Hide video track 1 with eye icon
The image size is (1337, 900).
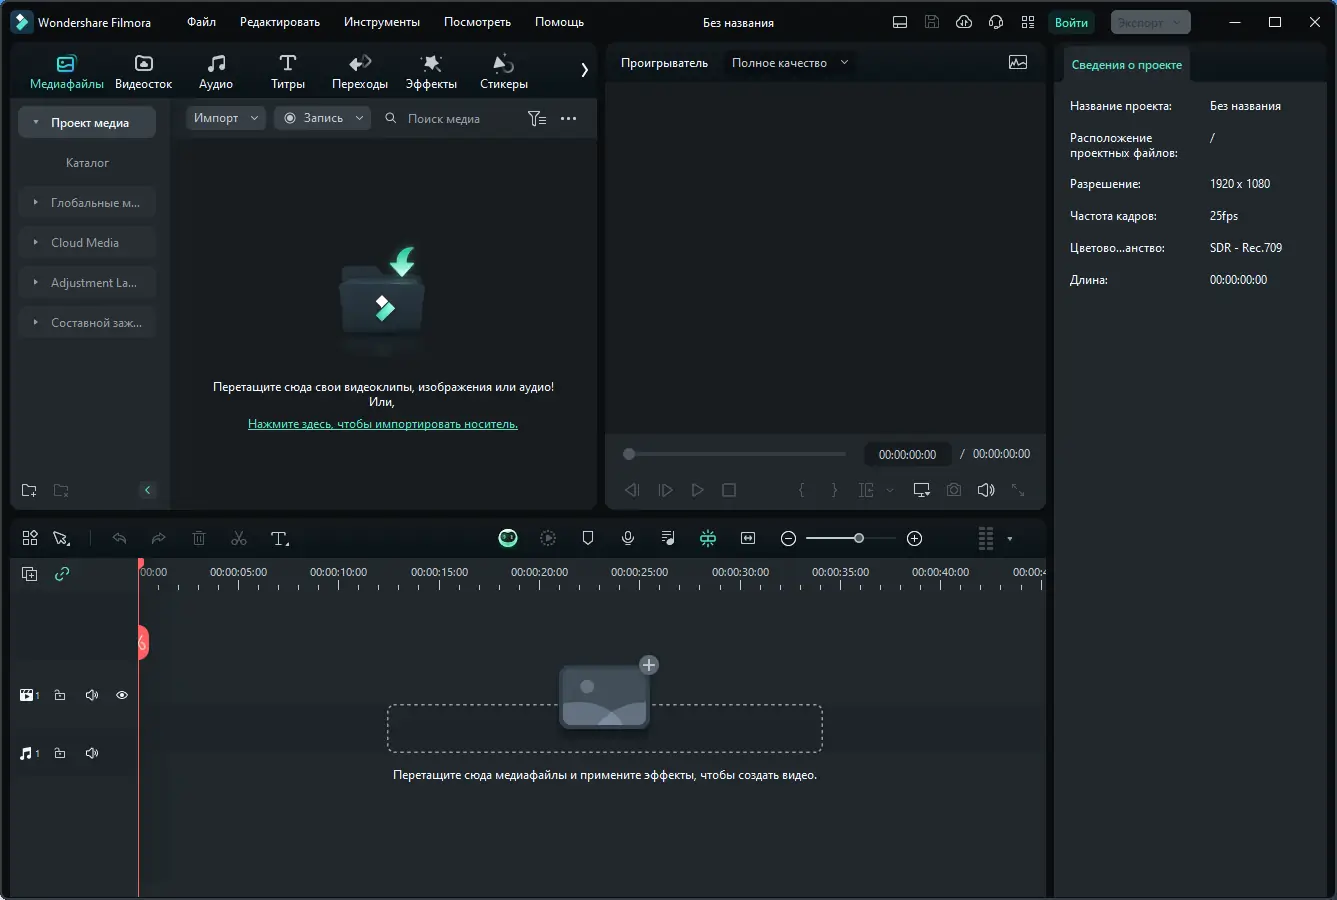pos(122,695)
